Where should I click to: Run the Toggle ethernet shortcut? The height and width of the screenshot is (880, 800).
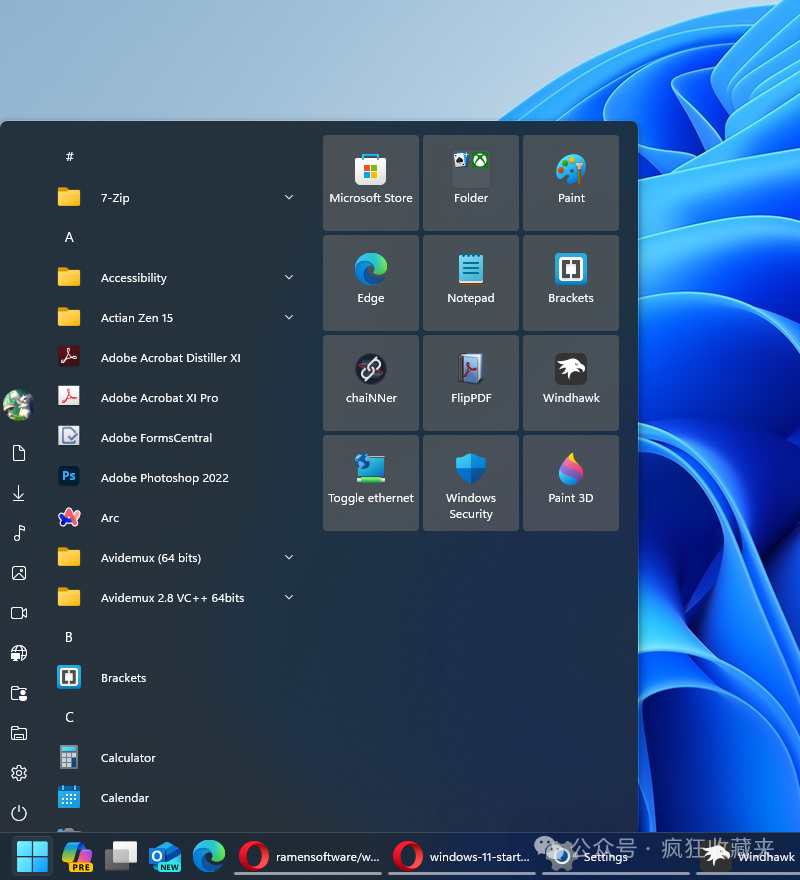(370, 483)
